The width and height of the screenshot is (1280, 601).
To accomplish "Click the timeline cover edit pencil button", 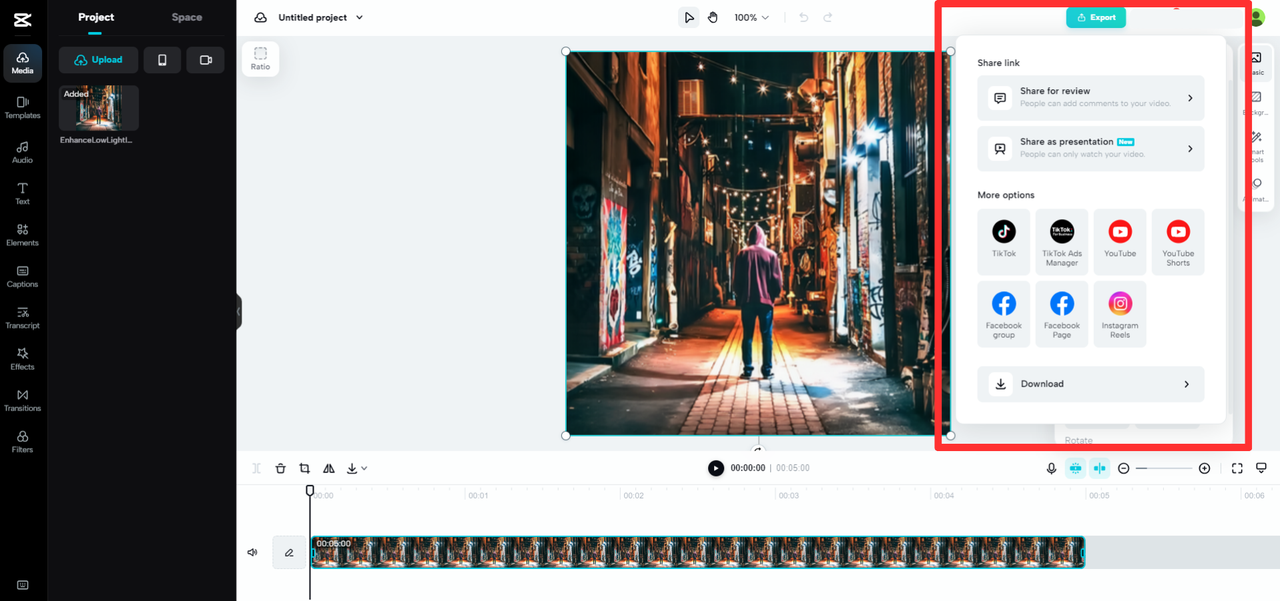I will pyautogui.click(x=289, y=552).
